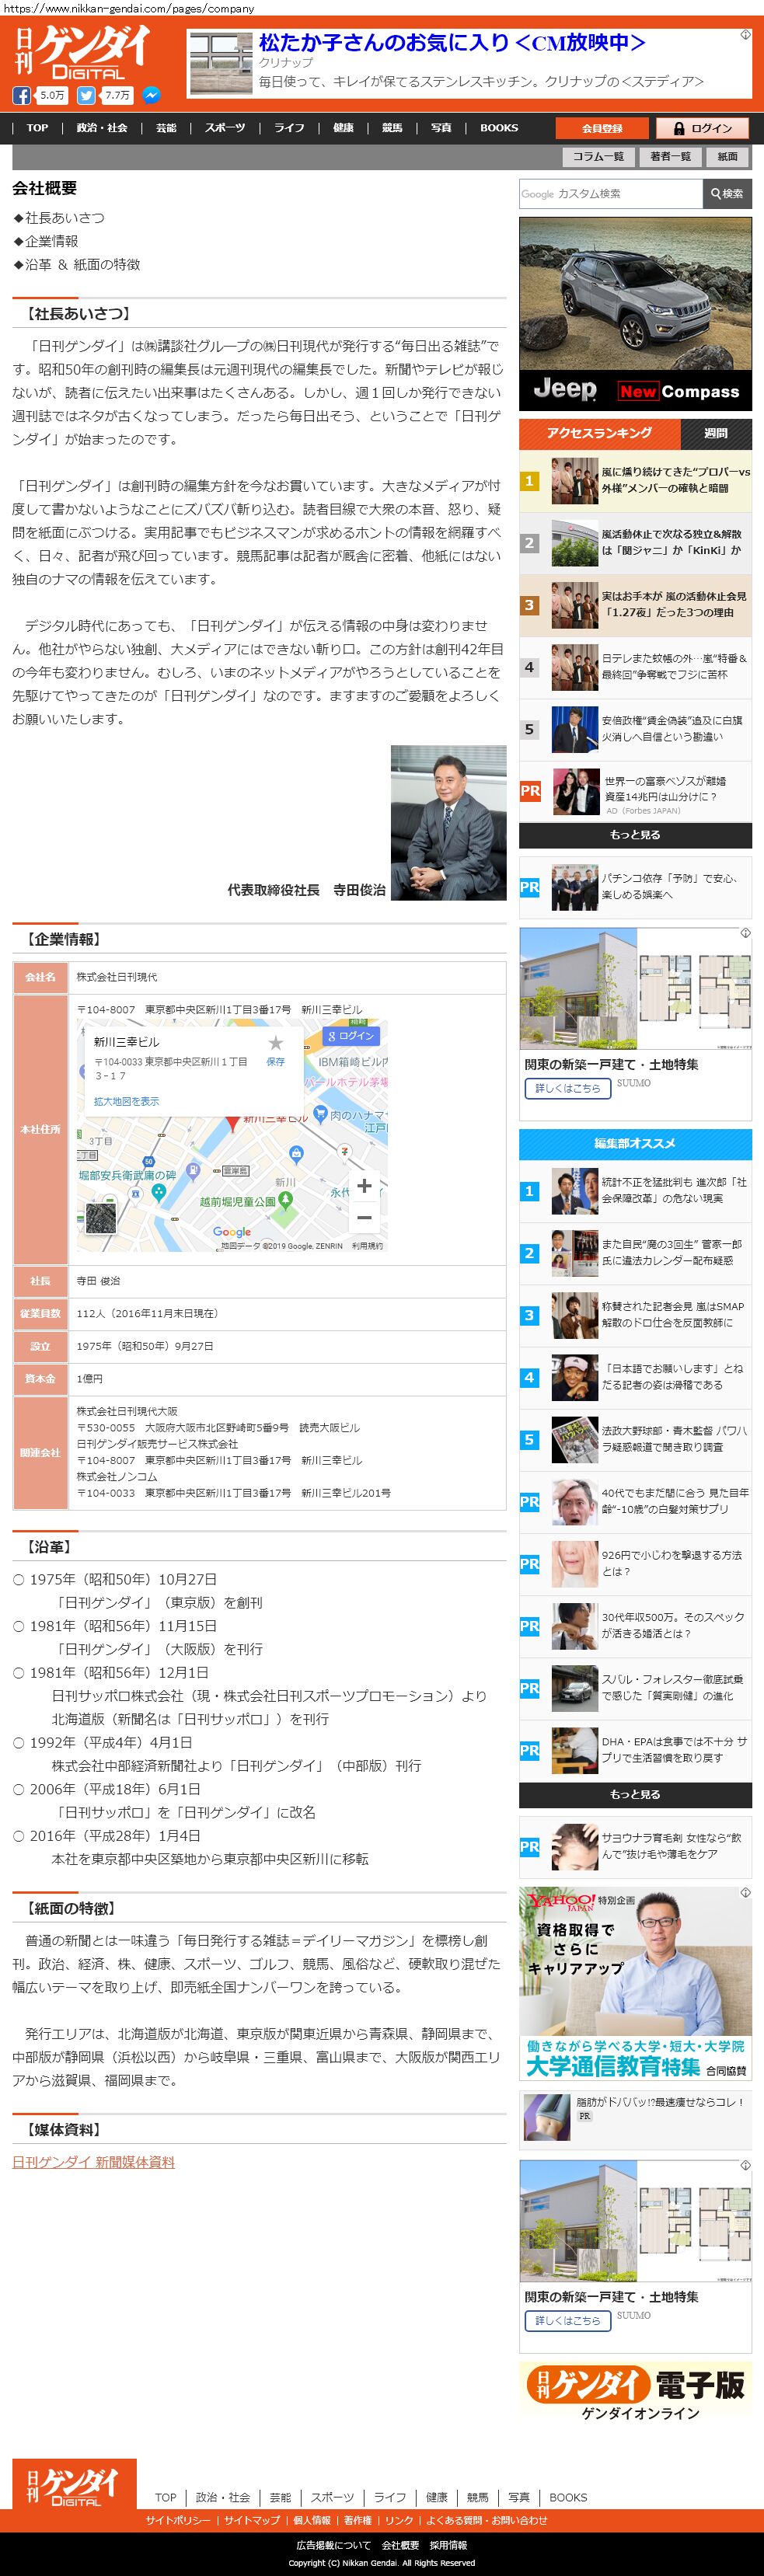Click the ad info icon on top banner
This screenshot has width=764, height=2576.
[745, 35]
